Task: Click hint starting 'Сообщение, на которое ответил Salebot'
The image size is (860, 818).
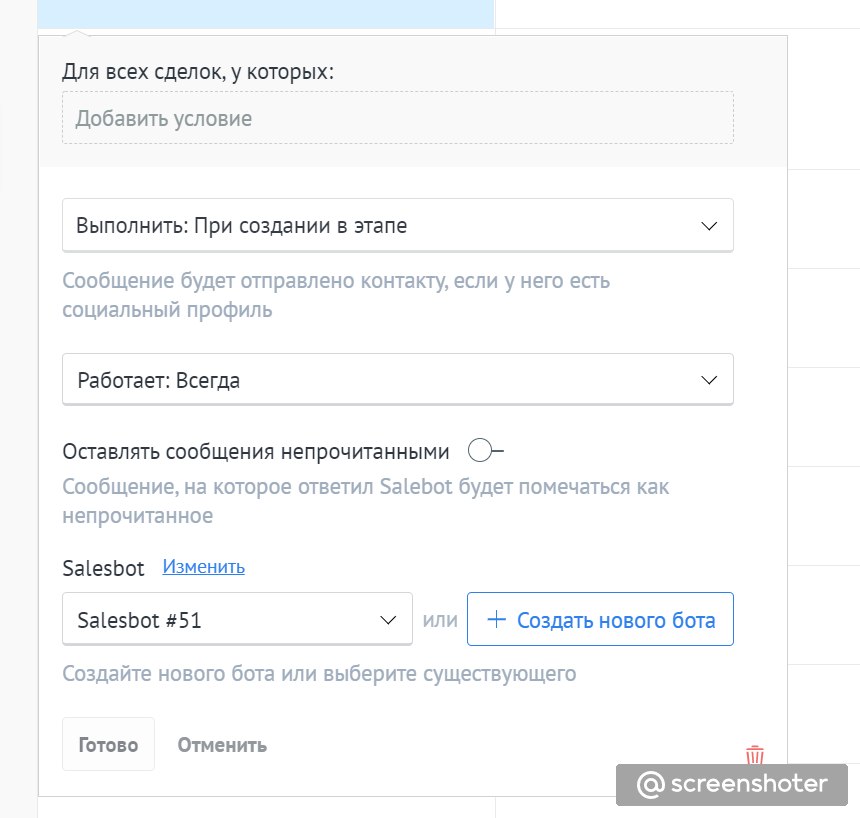Action: (365, 501)
